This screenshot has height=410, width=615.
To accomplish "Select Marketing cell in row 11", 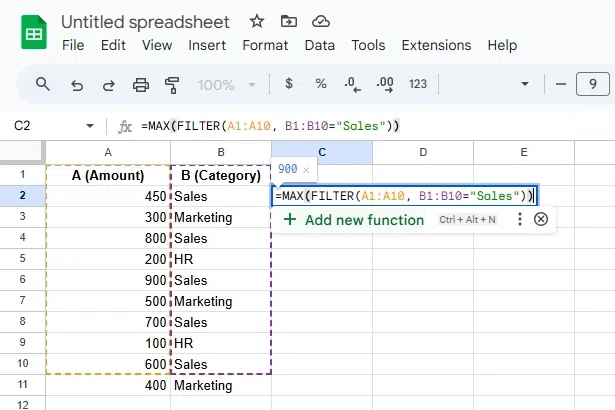I will pos(221,385).
